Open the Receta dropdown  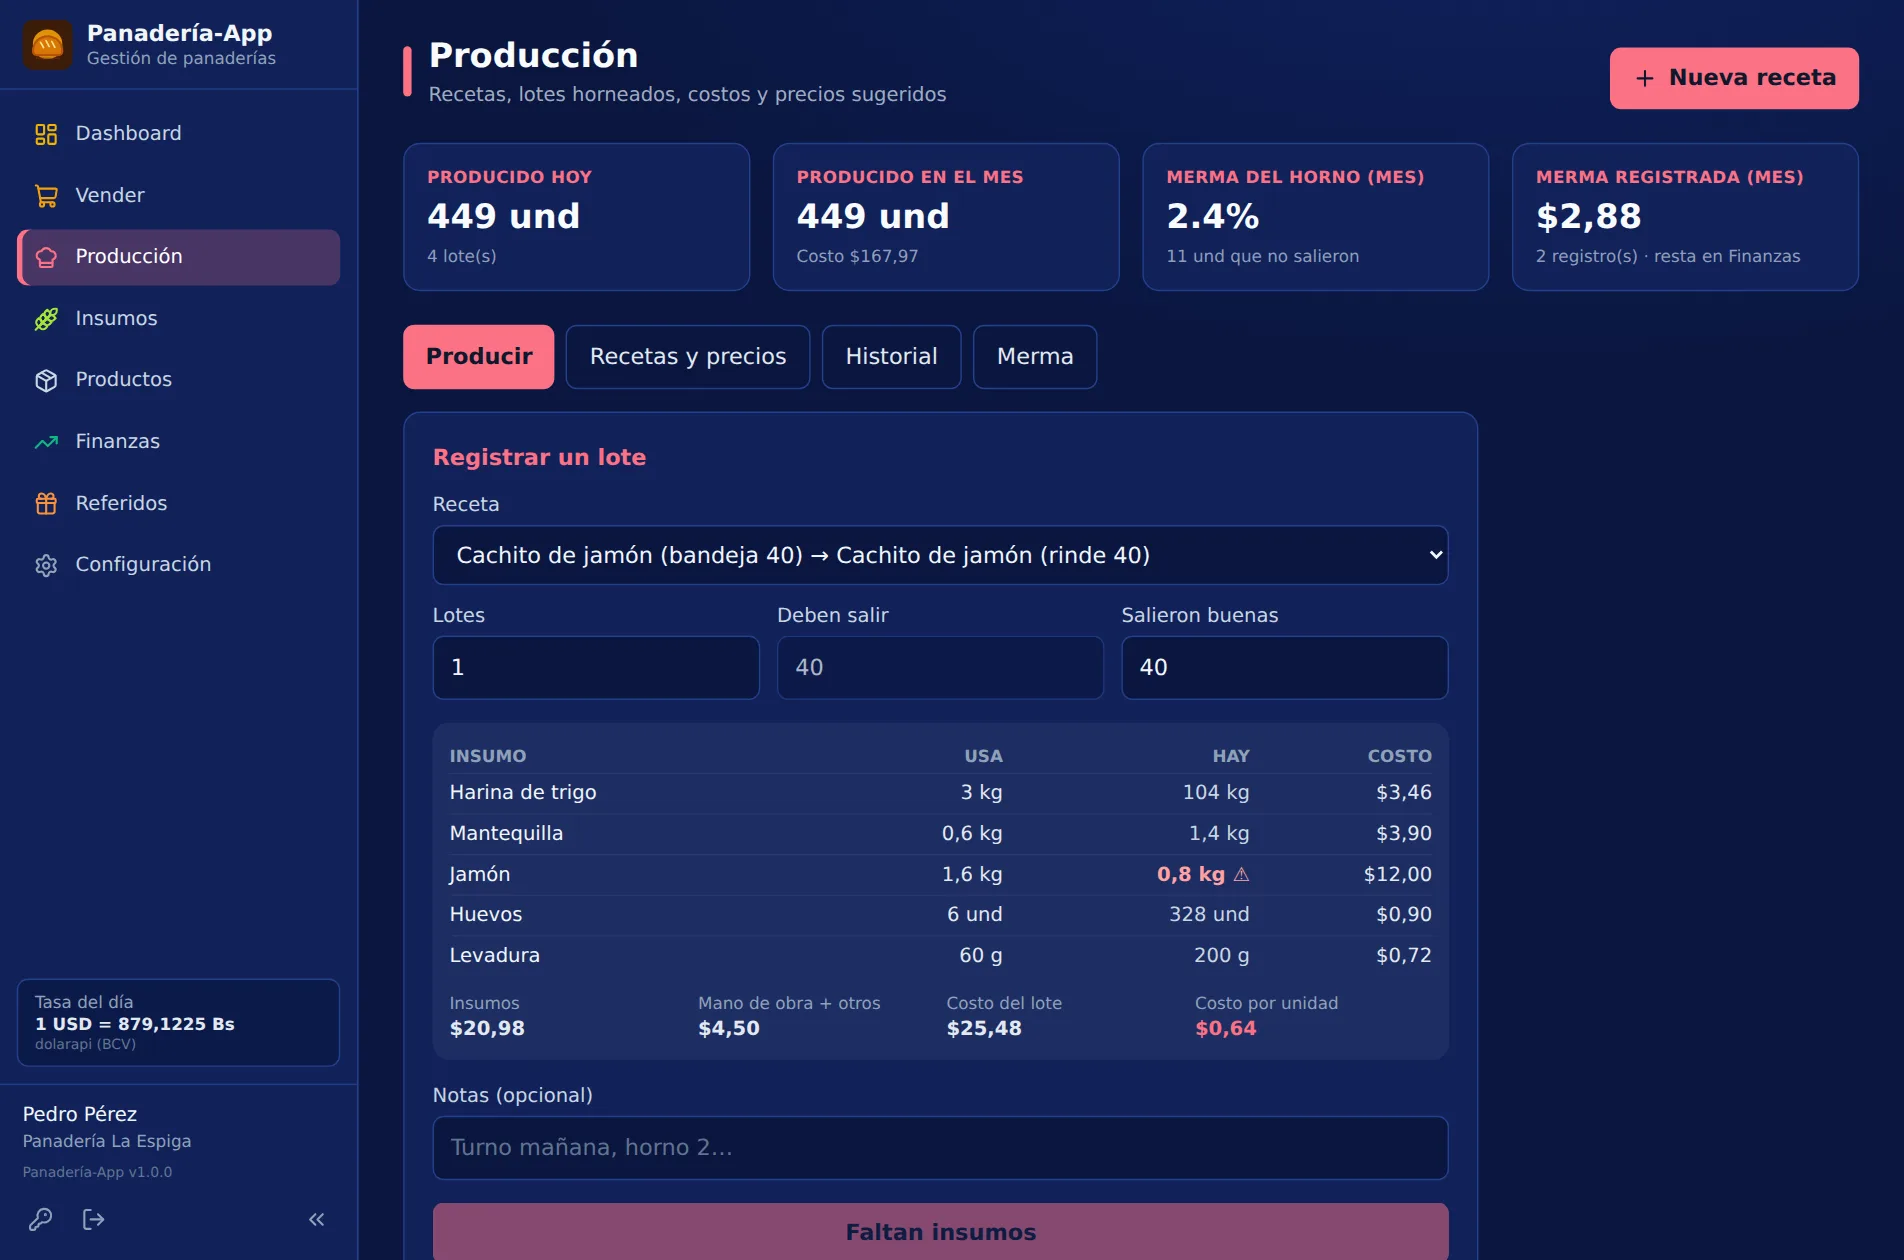click(x=940, y=555)
